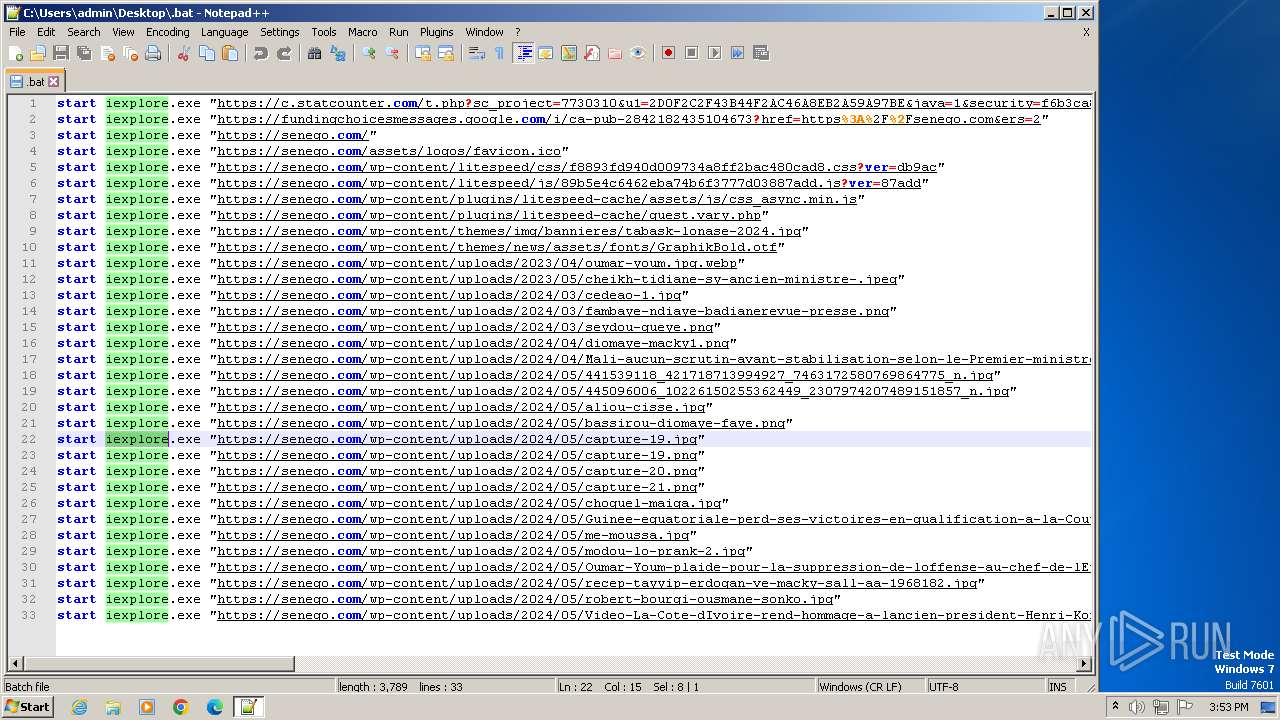
Task: Open the Tools menu
Action: (x=324, y=32)
